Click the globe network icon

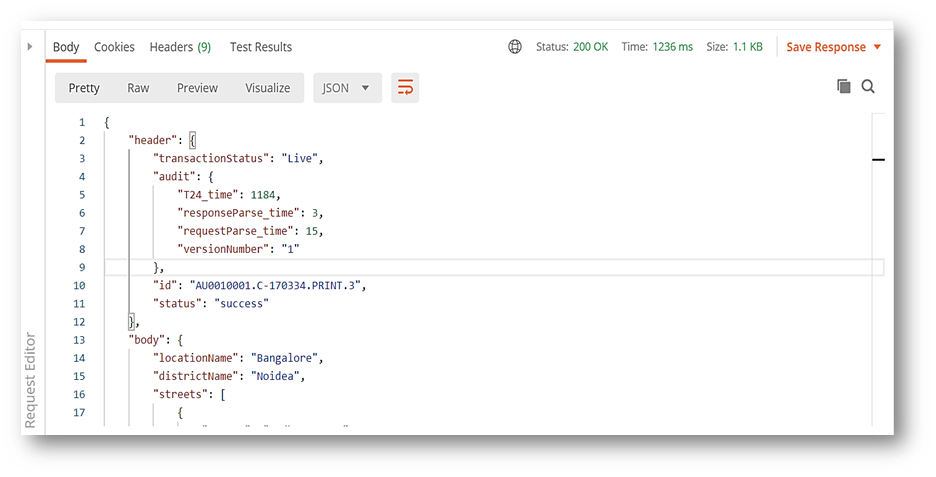[515, 47]
